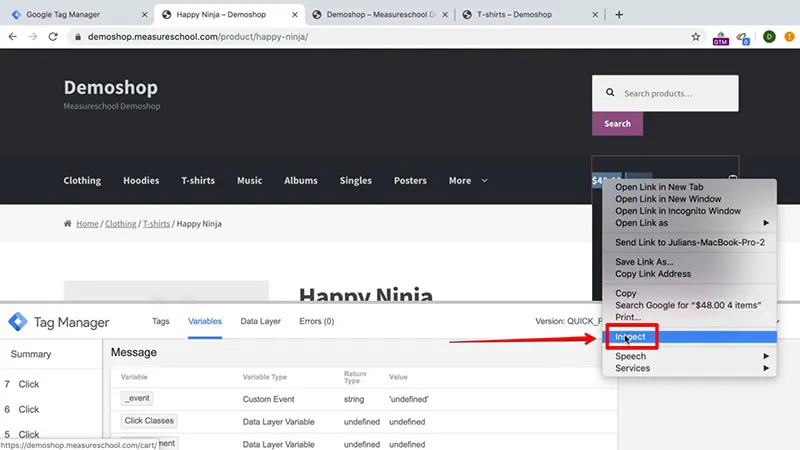Image resolution: width=800 pixels, height=450 pixels.
Task: Click the Home breadcrumb link
Action: tap(87, 223)
